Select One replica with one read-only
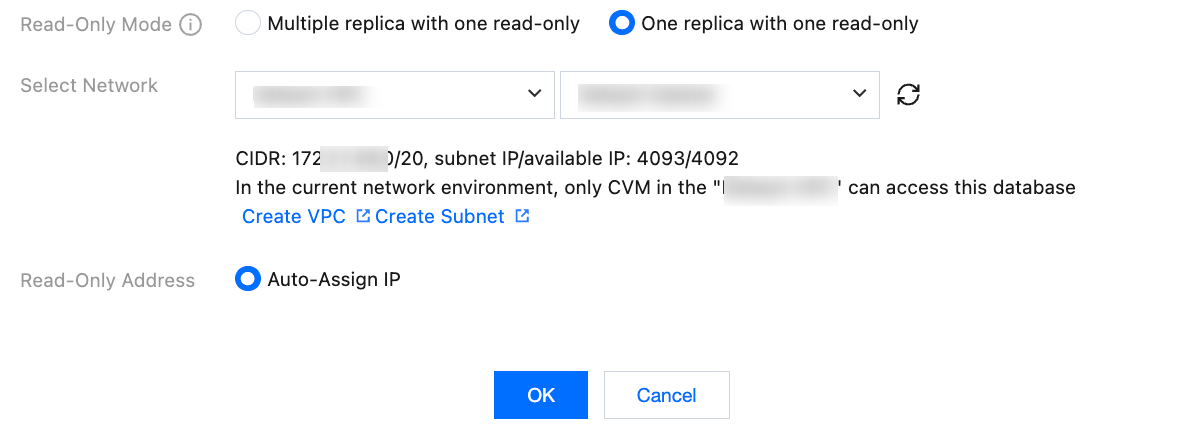The width and height of the screenshot is (1196, 434). click(x=621, y=23)
